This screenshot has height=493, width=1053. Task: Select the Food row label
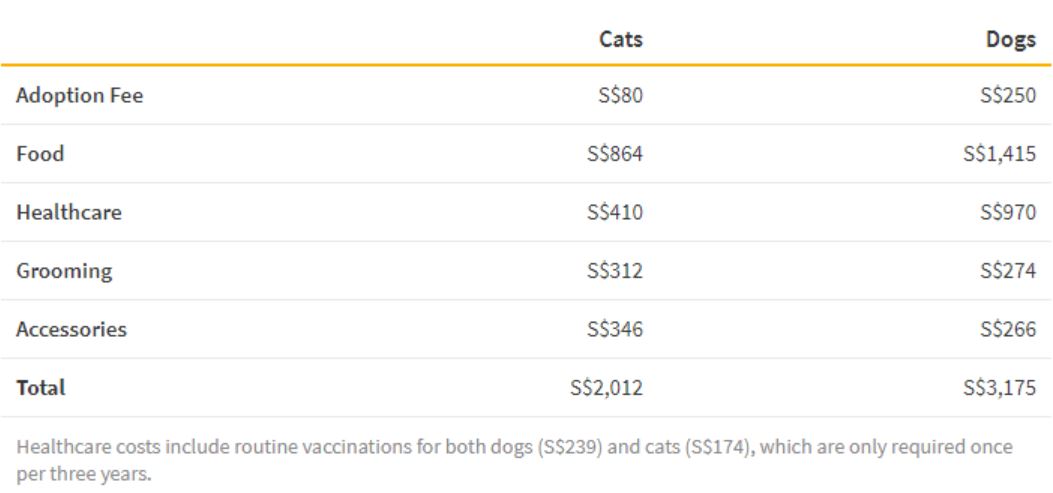coord(40,154)
